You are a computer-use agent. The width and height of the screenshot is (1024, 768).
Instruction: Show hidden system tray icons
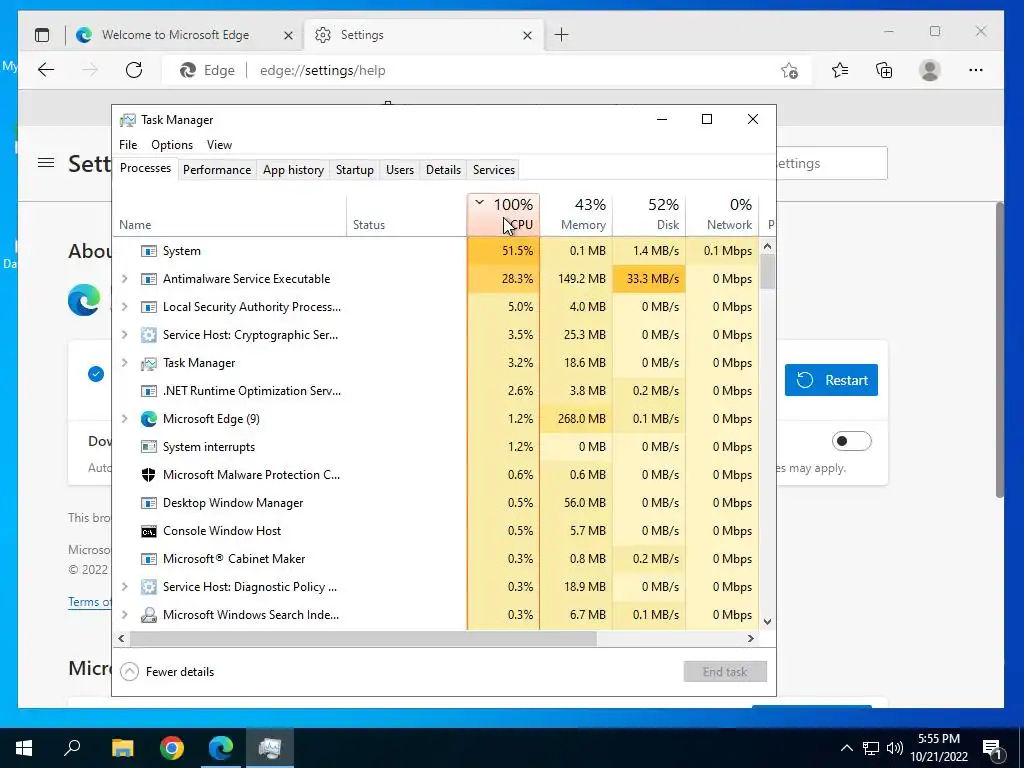(x=846, y=748)
